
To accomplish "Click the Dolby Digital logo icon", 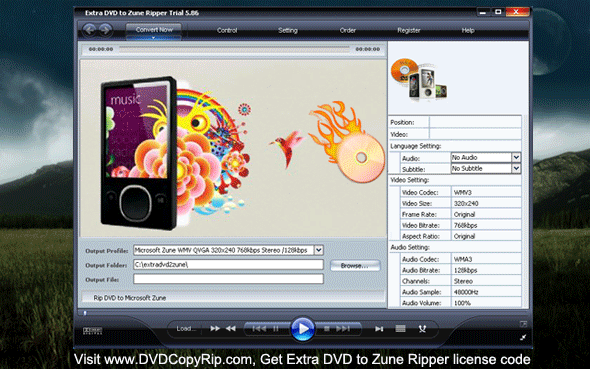I will [x=93, y=331].
